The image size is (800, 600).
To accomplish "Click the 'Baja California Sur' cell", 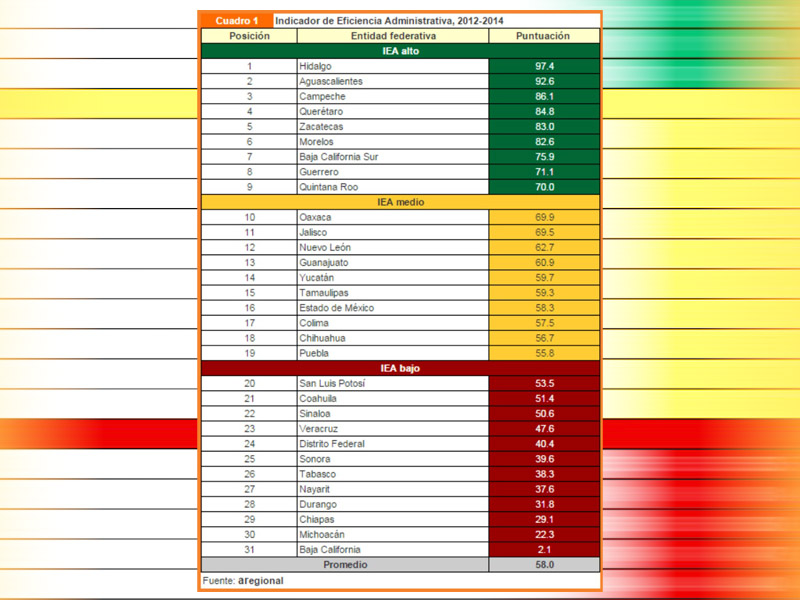I will (x=393, y=157).
